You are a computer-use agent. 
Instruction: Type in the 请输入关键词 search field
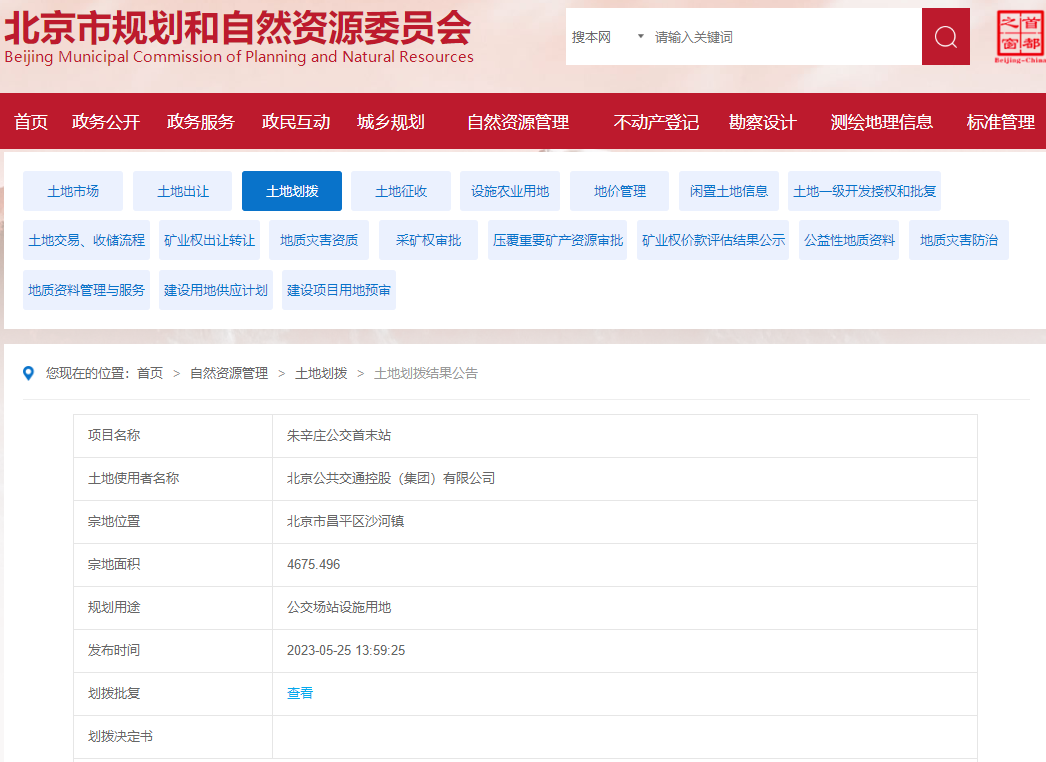point(780,37)
